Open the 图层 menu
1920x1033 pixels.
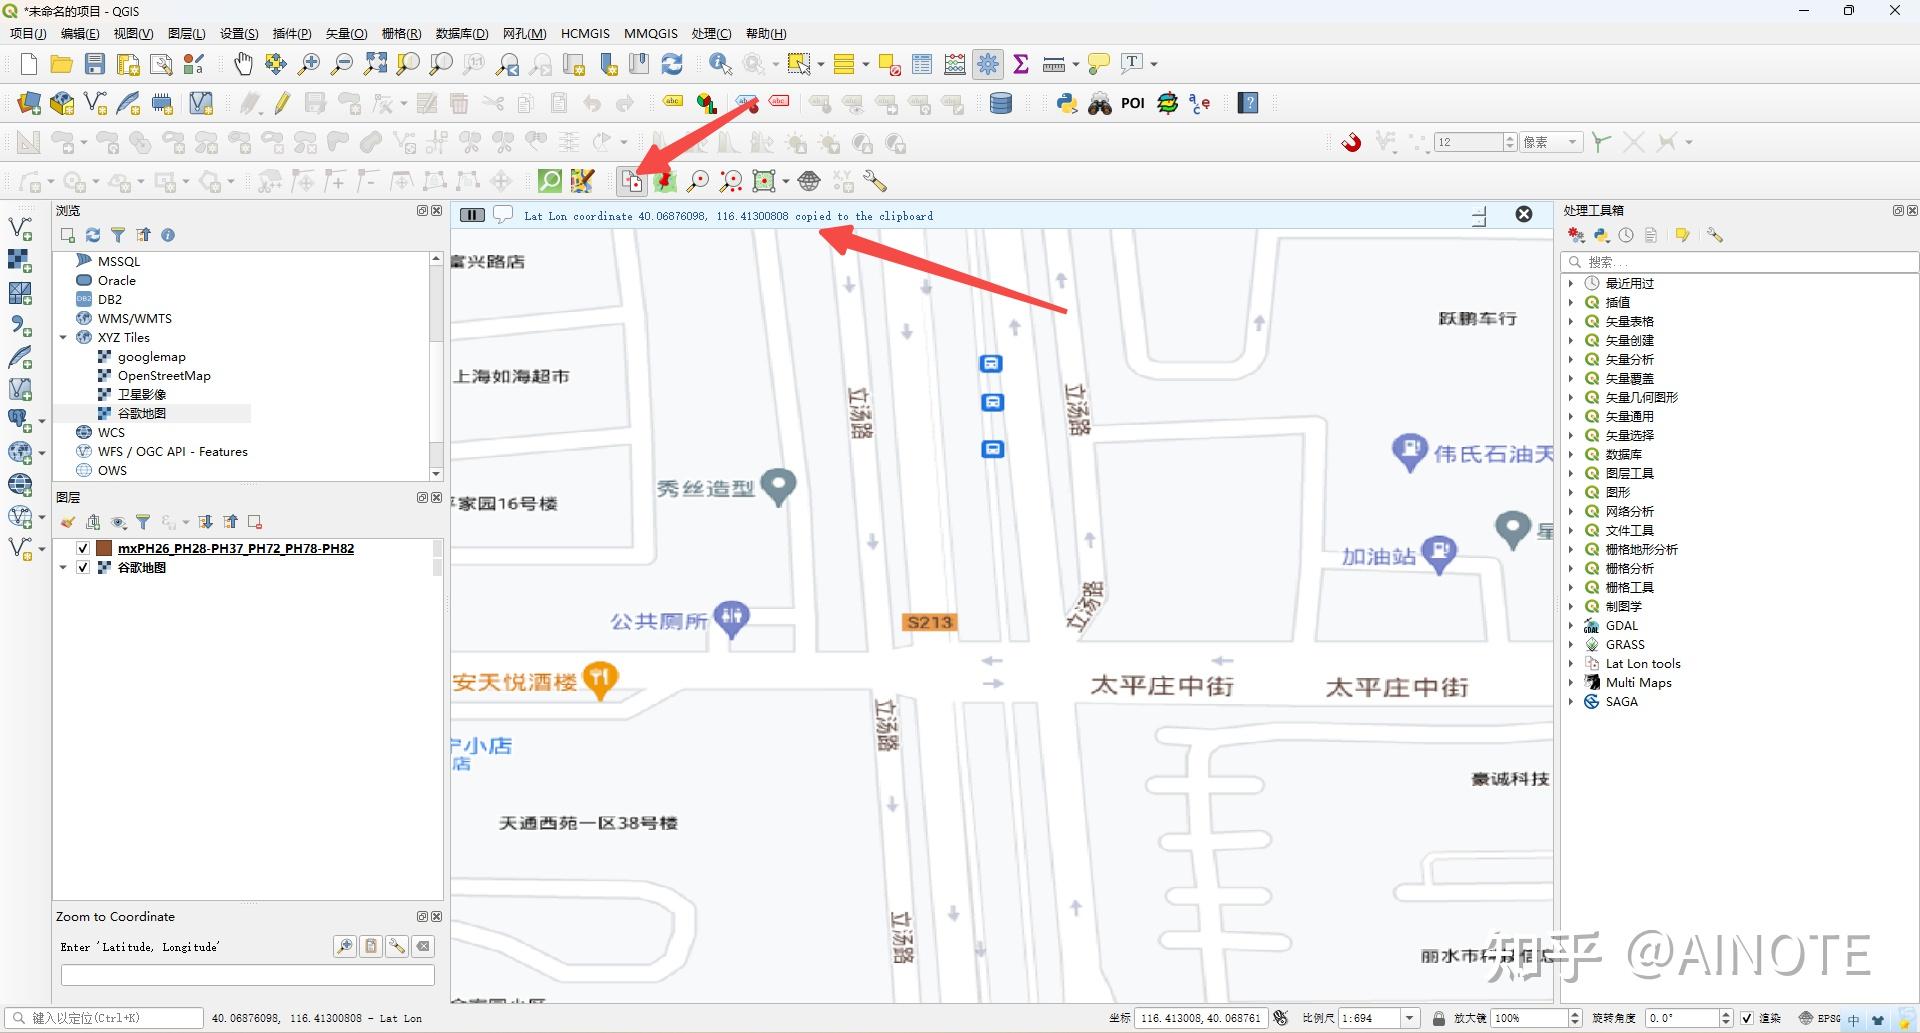(187, 33)
